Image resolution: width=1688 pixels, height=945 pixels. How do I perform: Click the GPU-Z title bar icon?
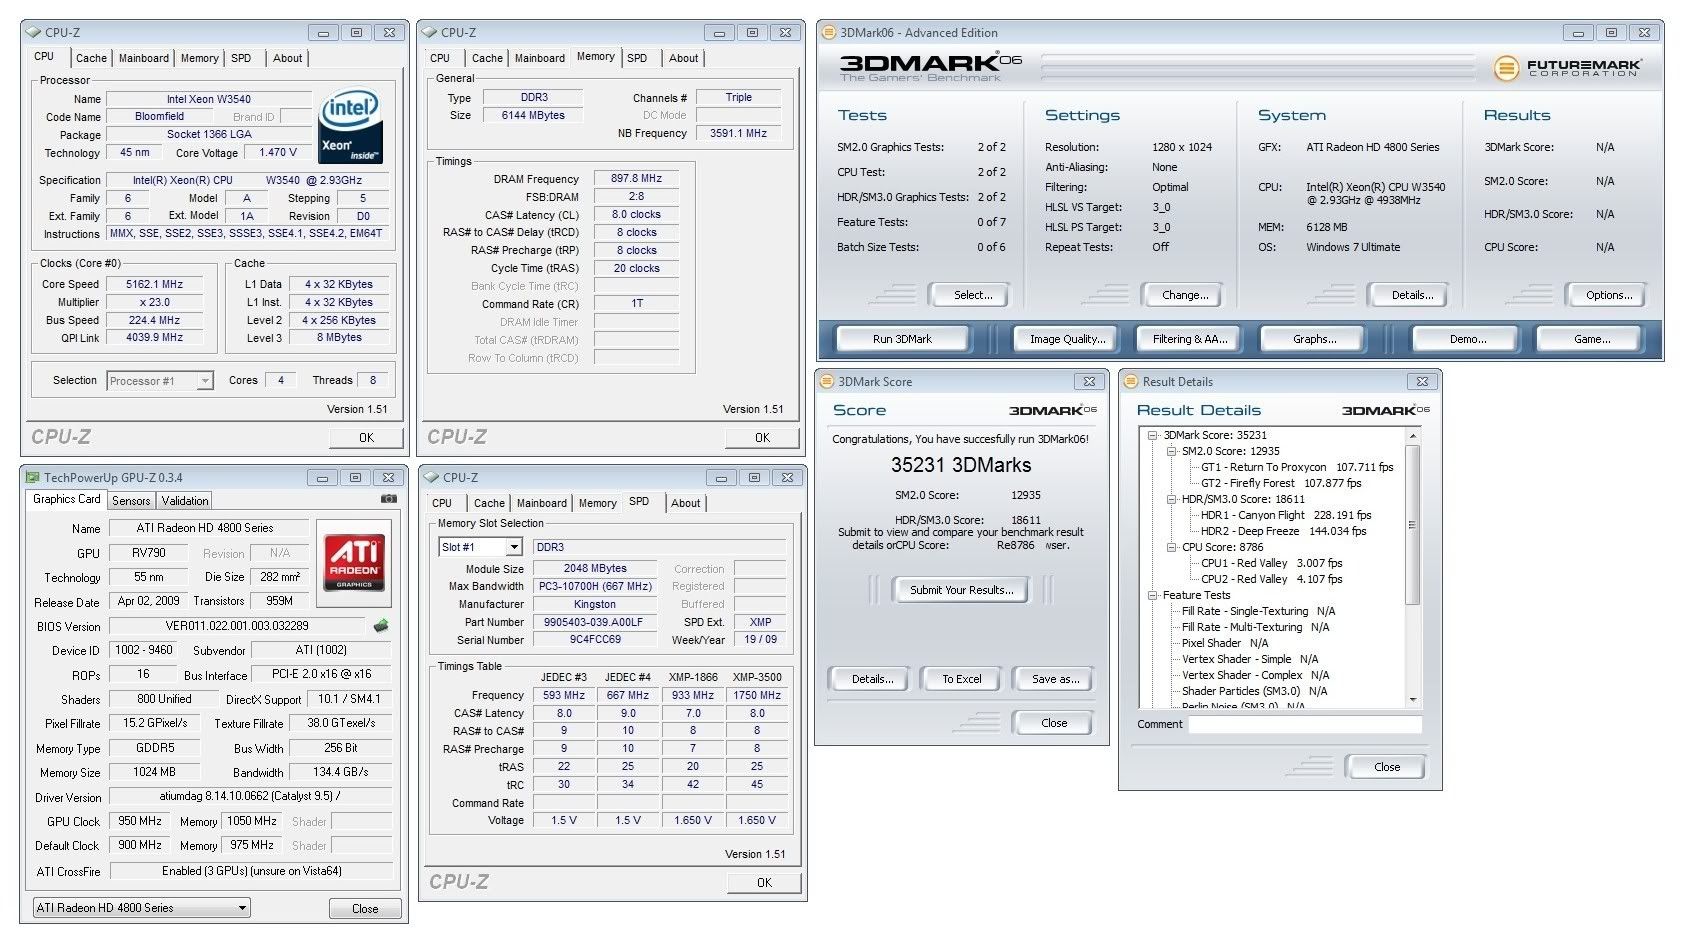tap(33, 478)
